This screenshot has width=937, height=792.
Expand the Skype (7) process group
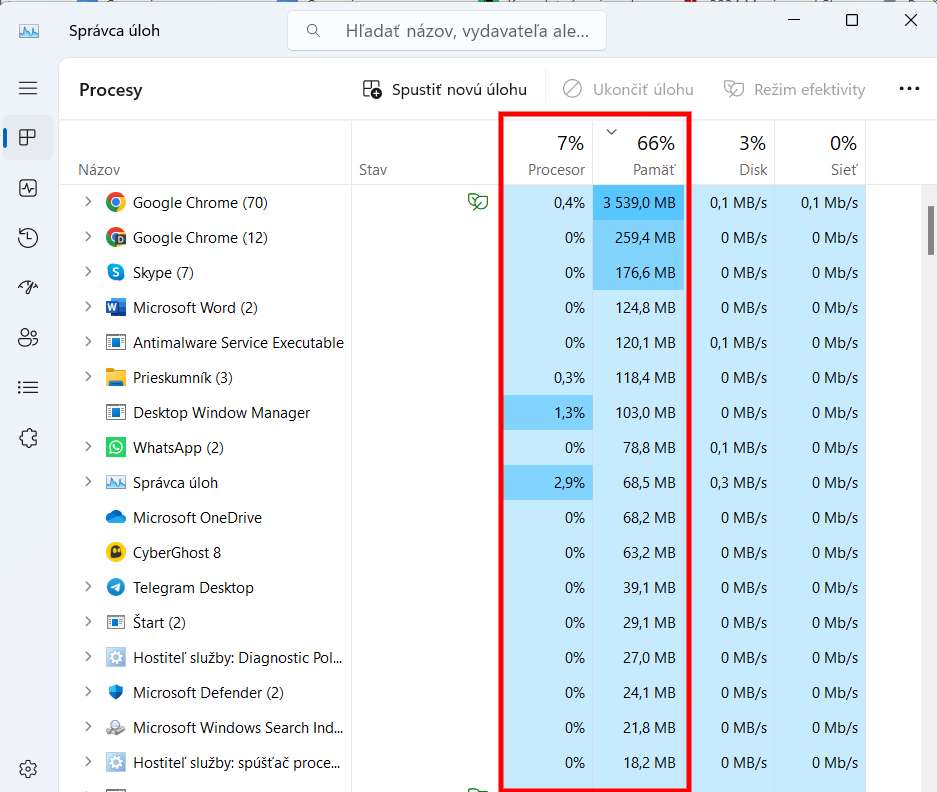click(88, 271)
